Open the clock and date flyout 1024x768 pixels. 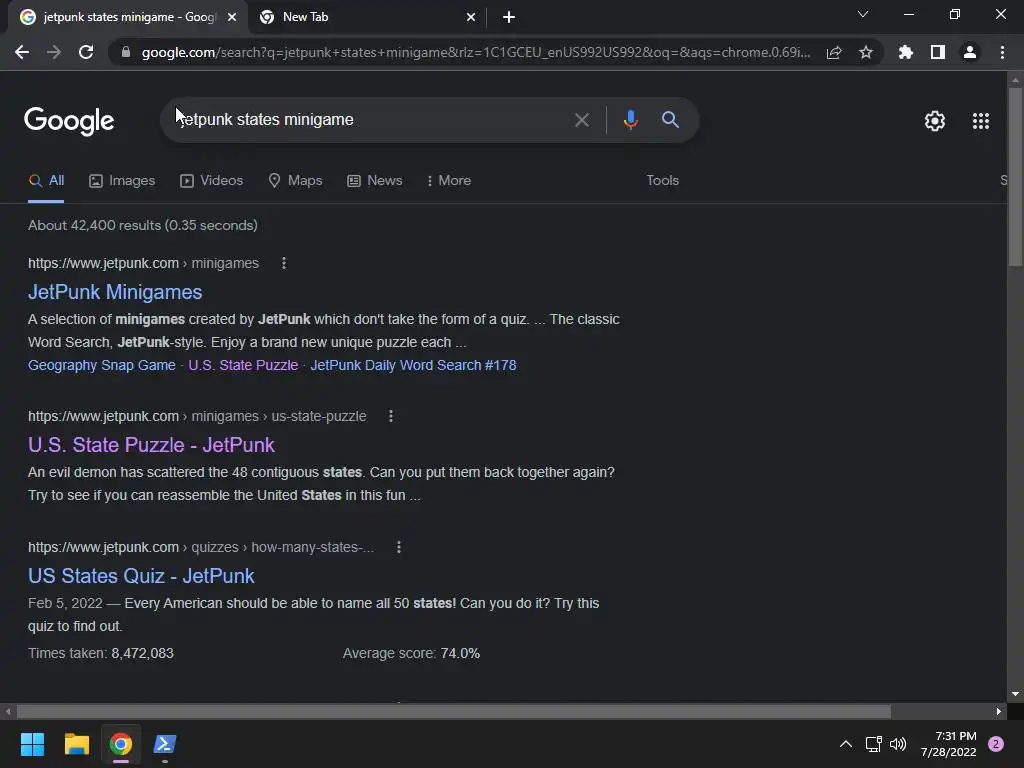pyautogui.click(x=948, y=744)
